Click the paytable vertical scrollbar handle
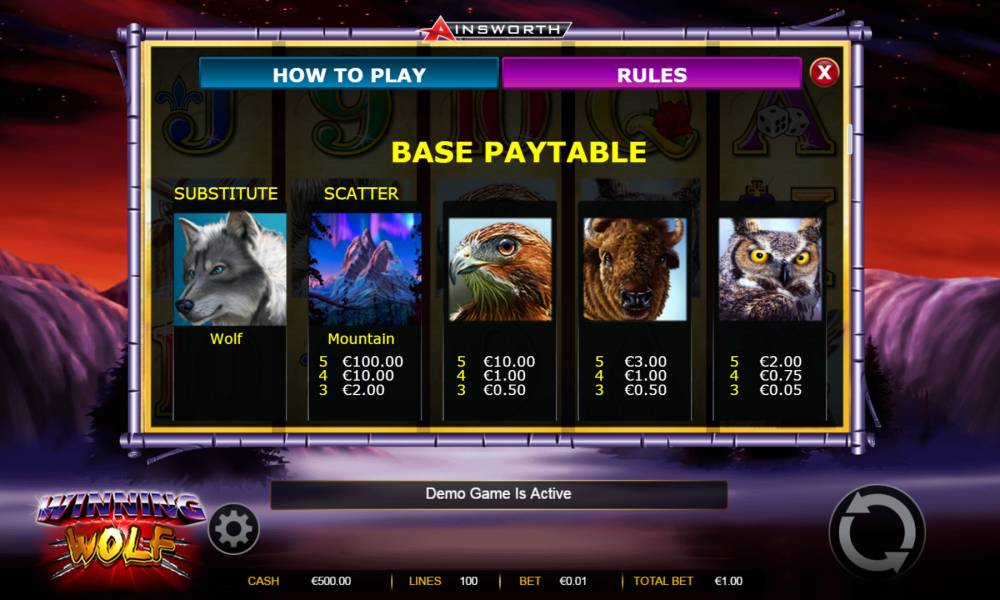 coord(849,139)
